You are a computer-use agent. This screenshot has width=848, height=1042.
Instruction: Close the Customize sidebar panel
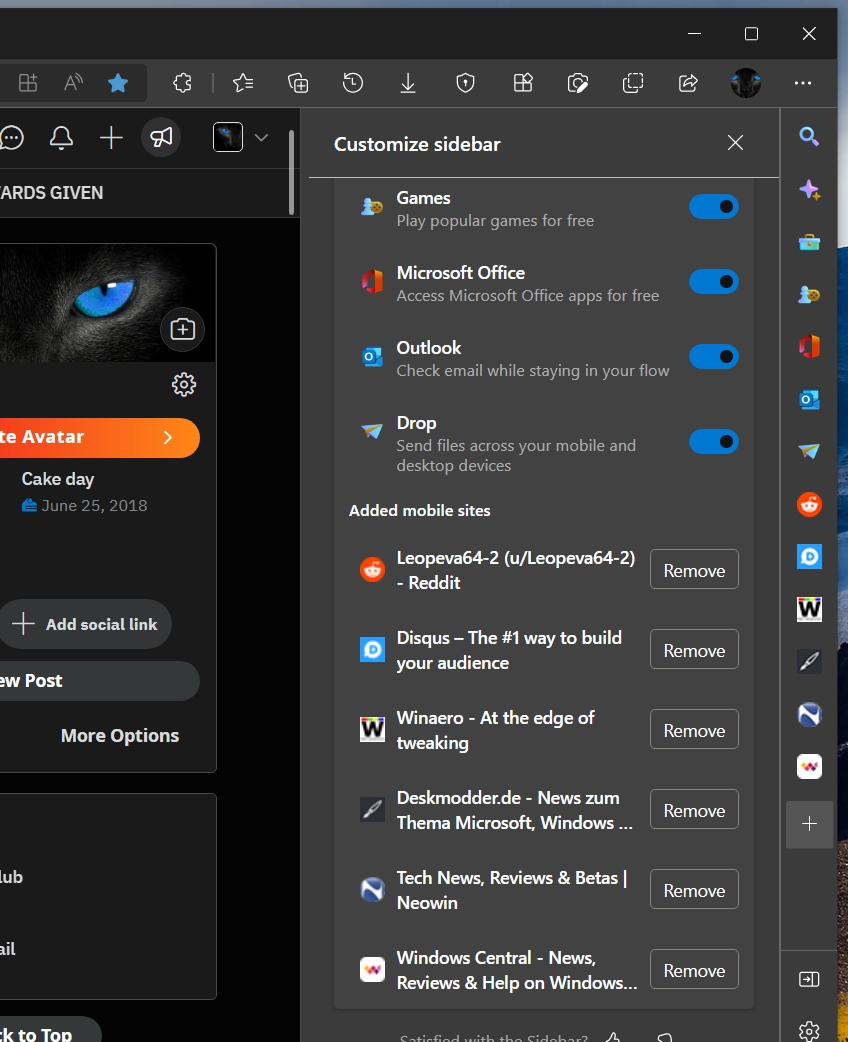click(x=735, y=143)
